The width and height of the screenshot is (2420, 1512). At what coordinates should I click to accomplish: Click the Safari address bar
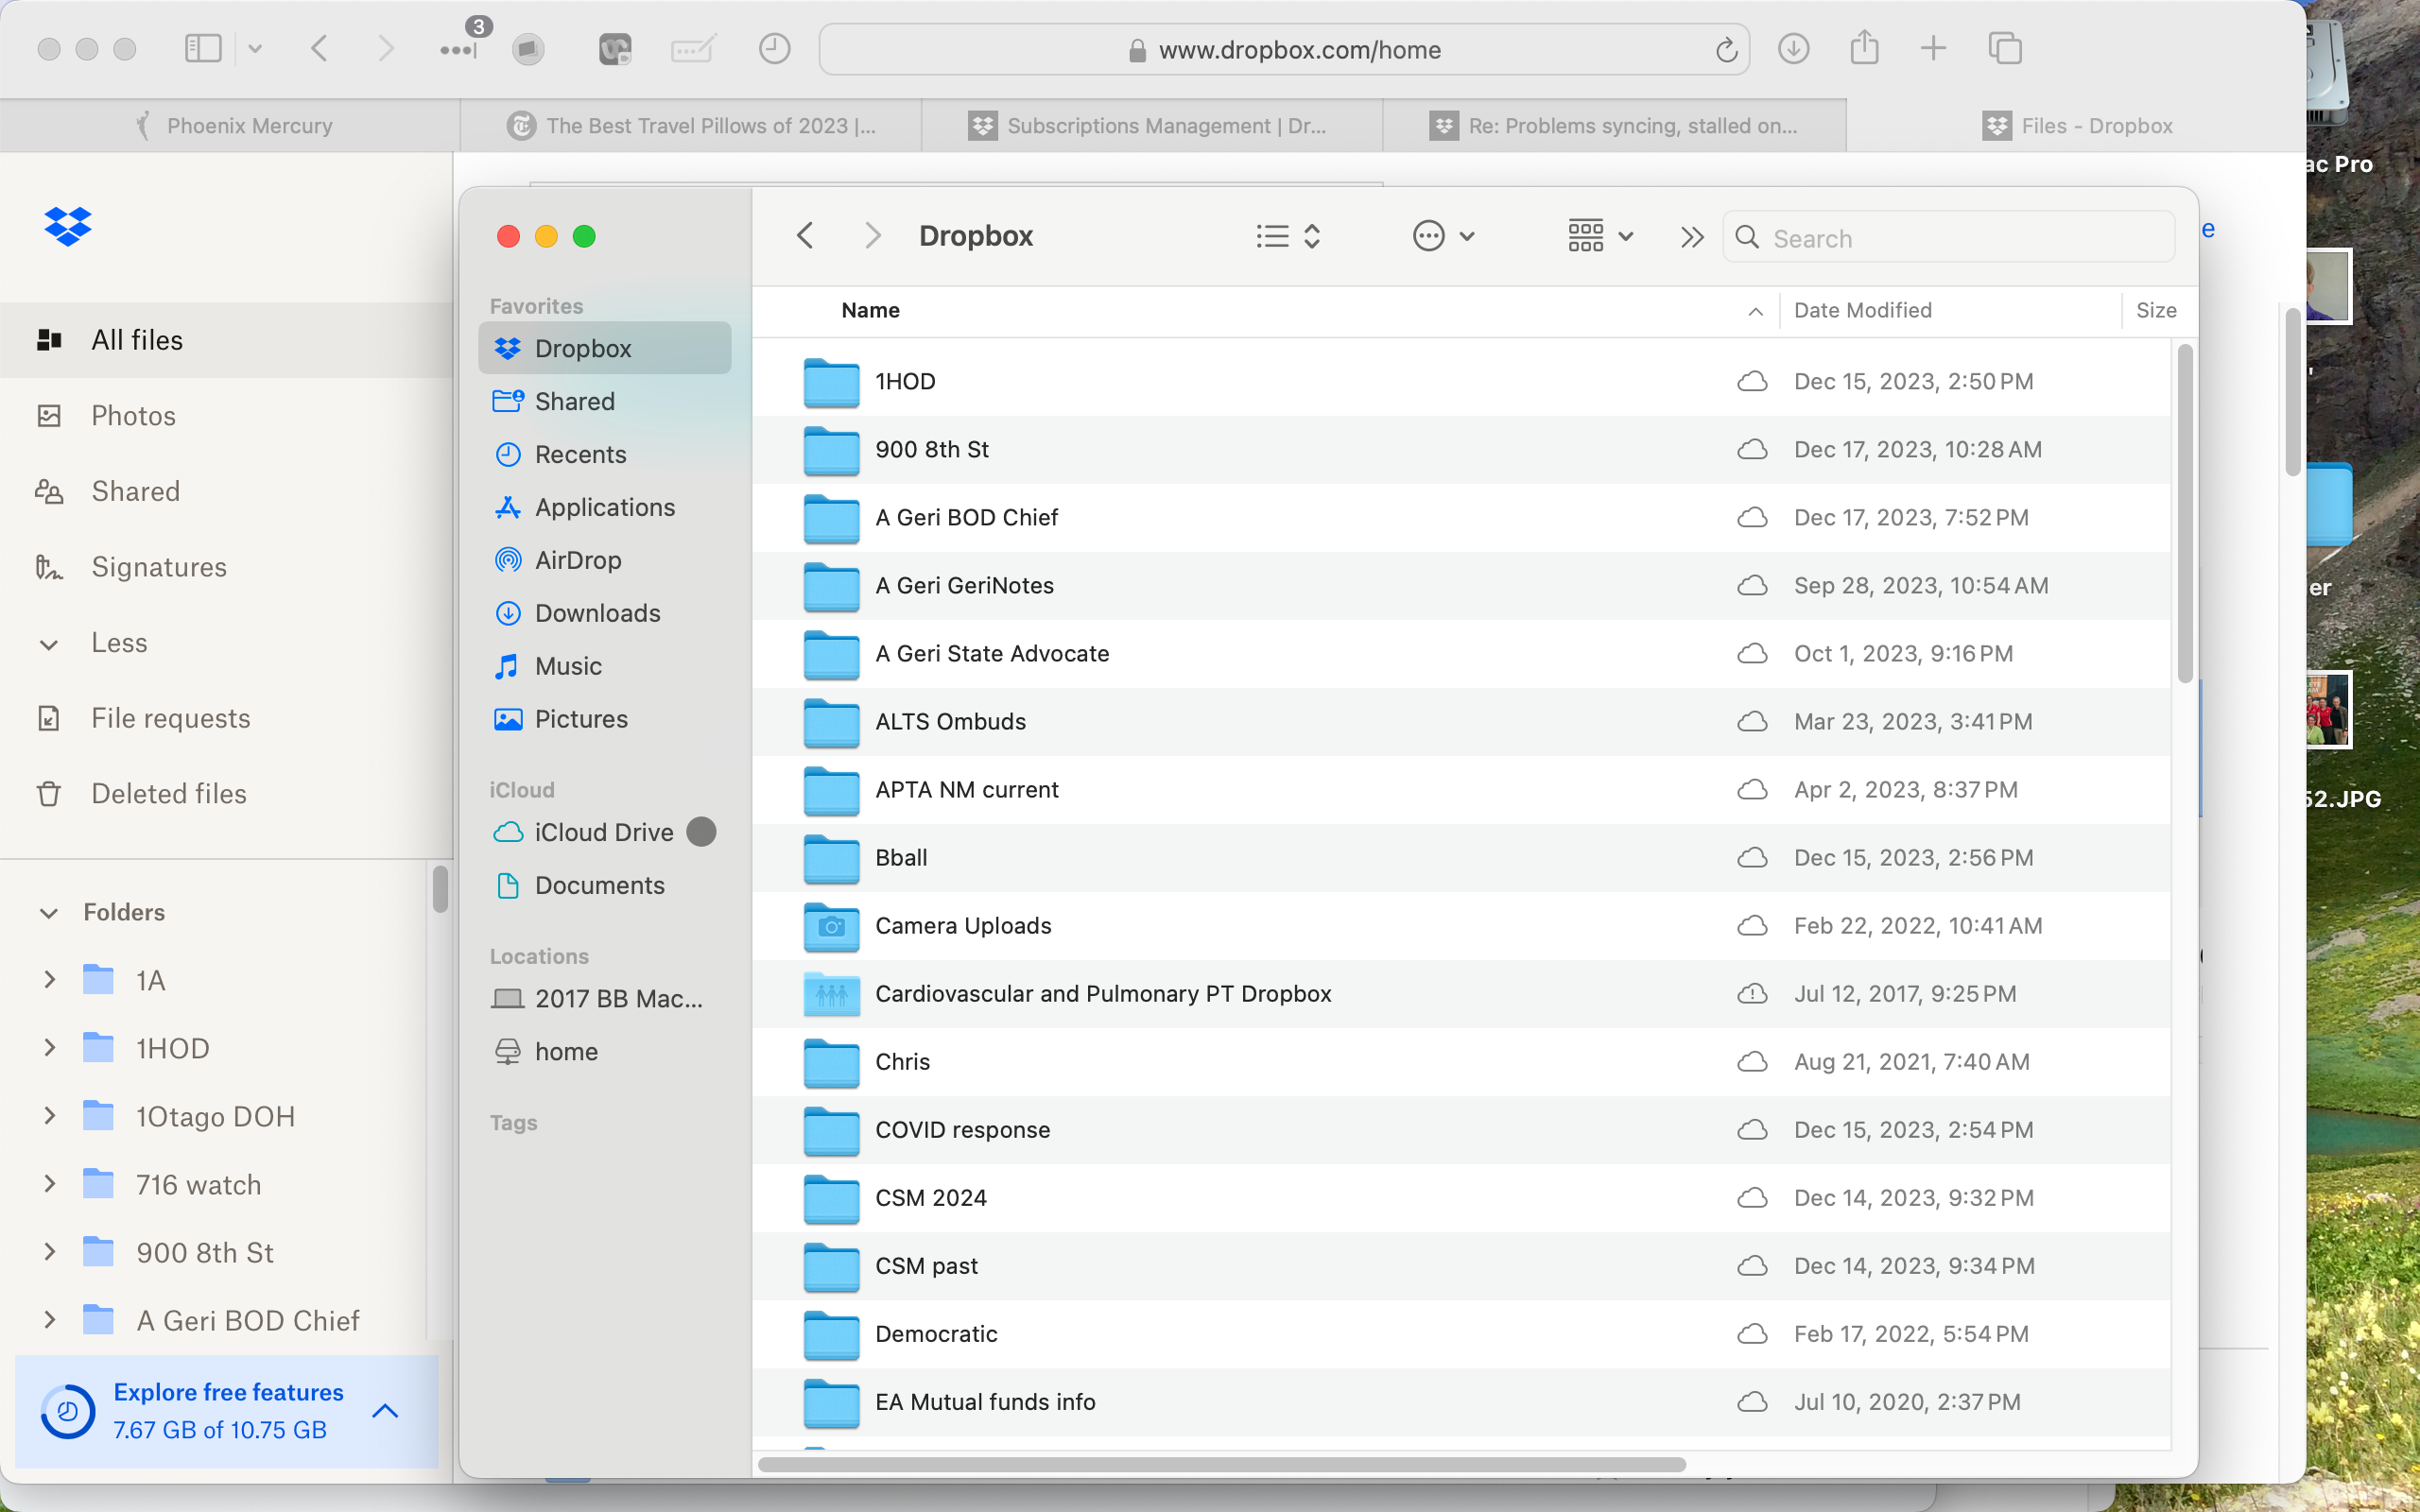tap(1284, 50)
